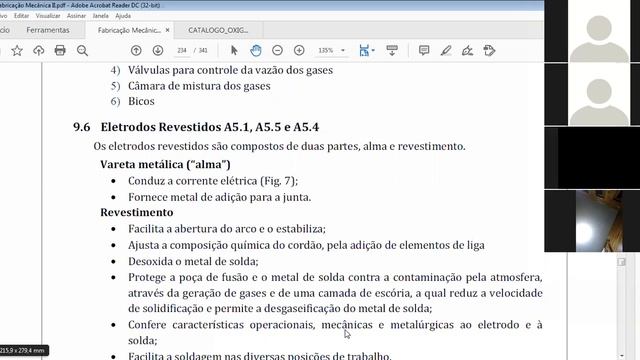640x360 pixels.
Task: Add a comment note
Action: tap(424, 51)
